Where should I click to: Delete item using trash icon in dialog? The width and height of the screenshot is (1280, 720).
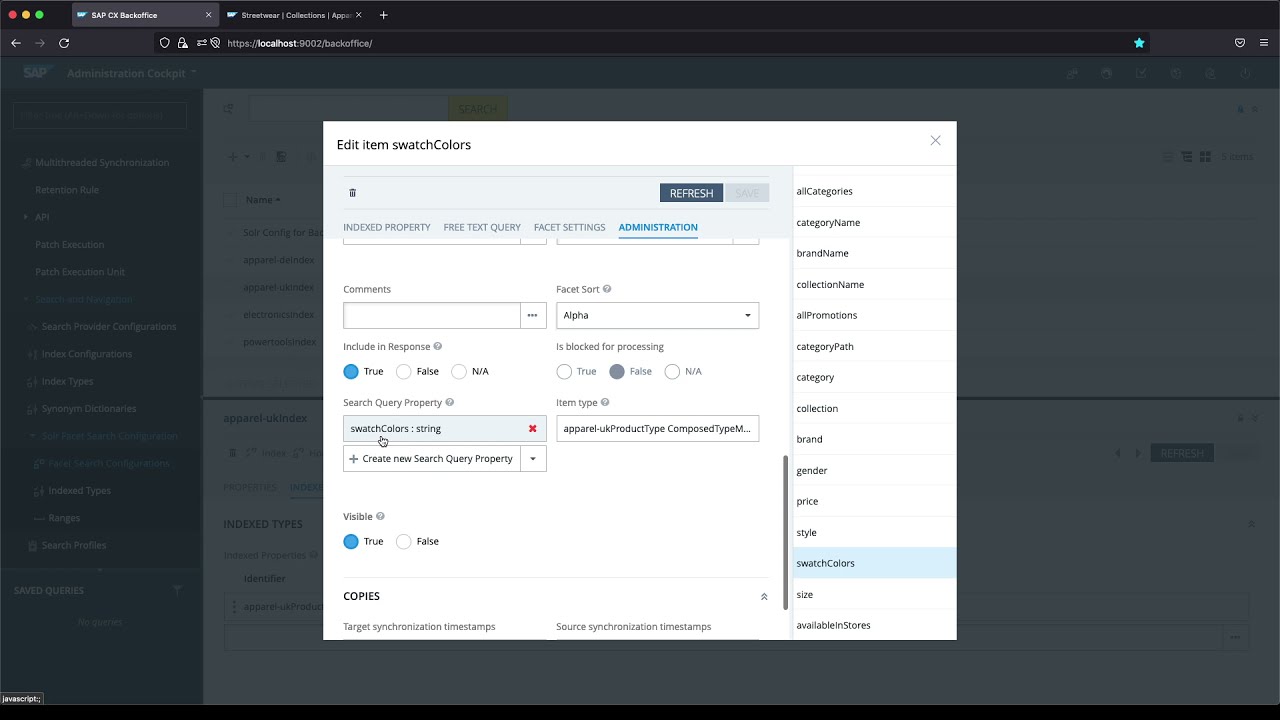(352, 193)
